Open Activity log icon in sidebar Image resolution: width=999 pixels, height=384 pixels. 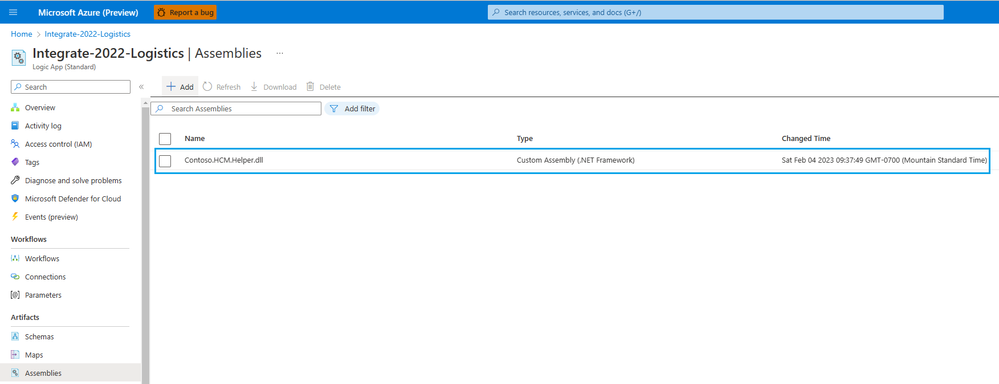tap(15, 126)
